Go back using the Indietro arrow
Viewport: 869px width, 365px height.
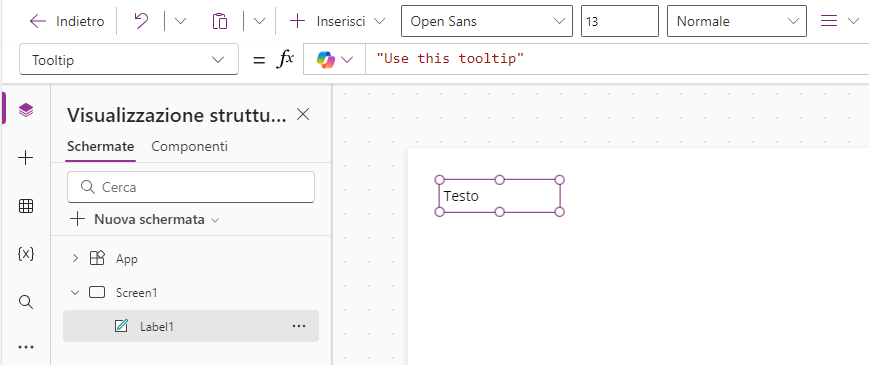coord(38,22)
